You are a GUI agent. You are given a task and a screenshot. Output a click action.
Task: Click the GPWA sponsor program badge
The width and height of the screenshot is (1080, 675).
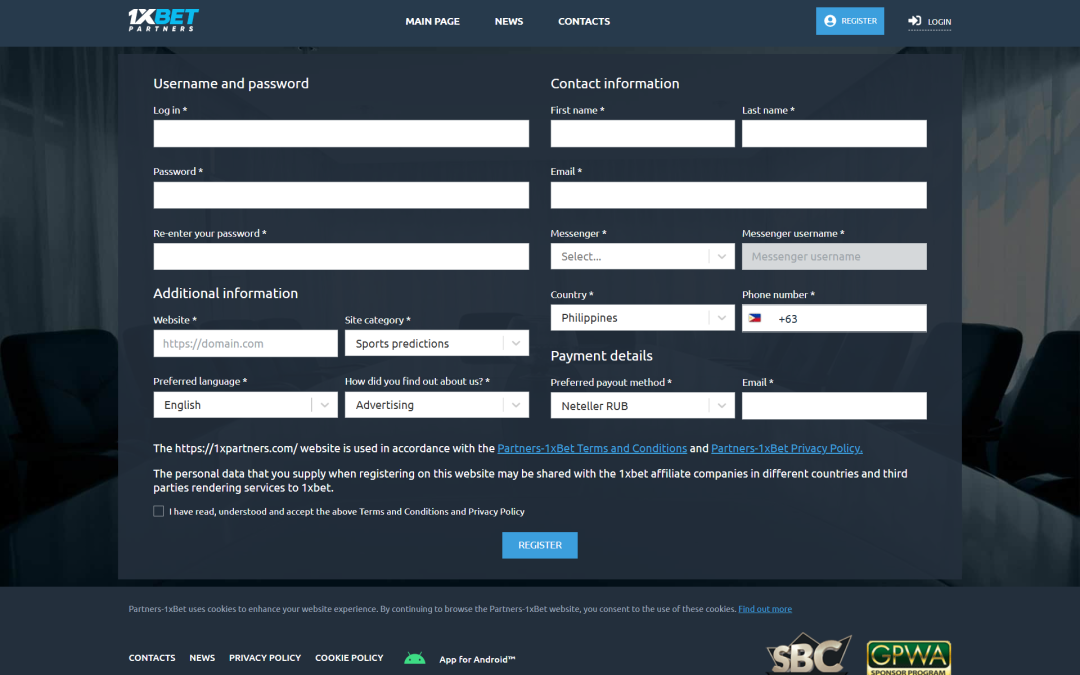point(908,658)
